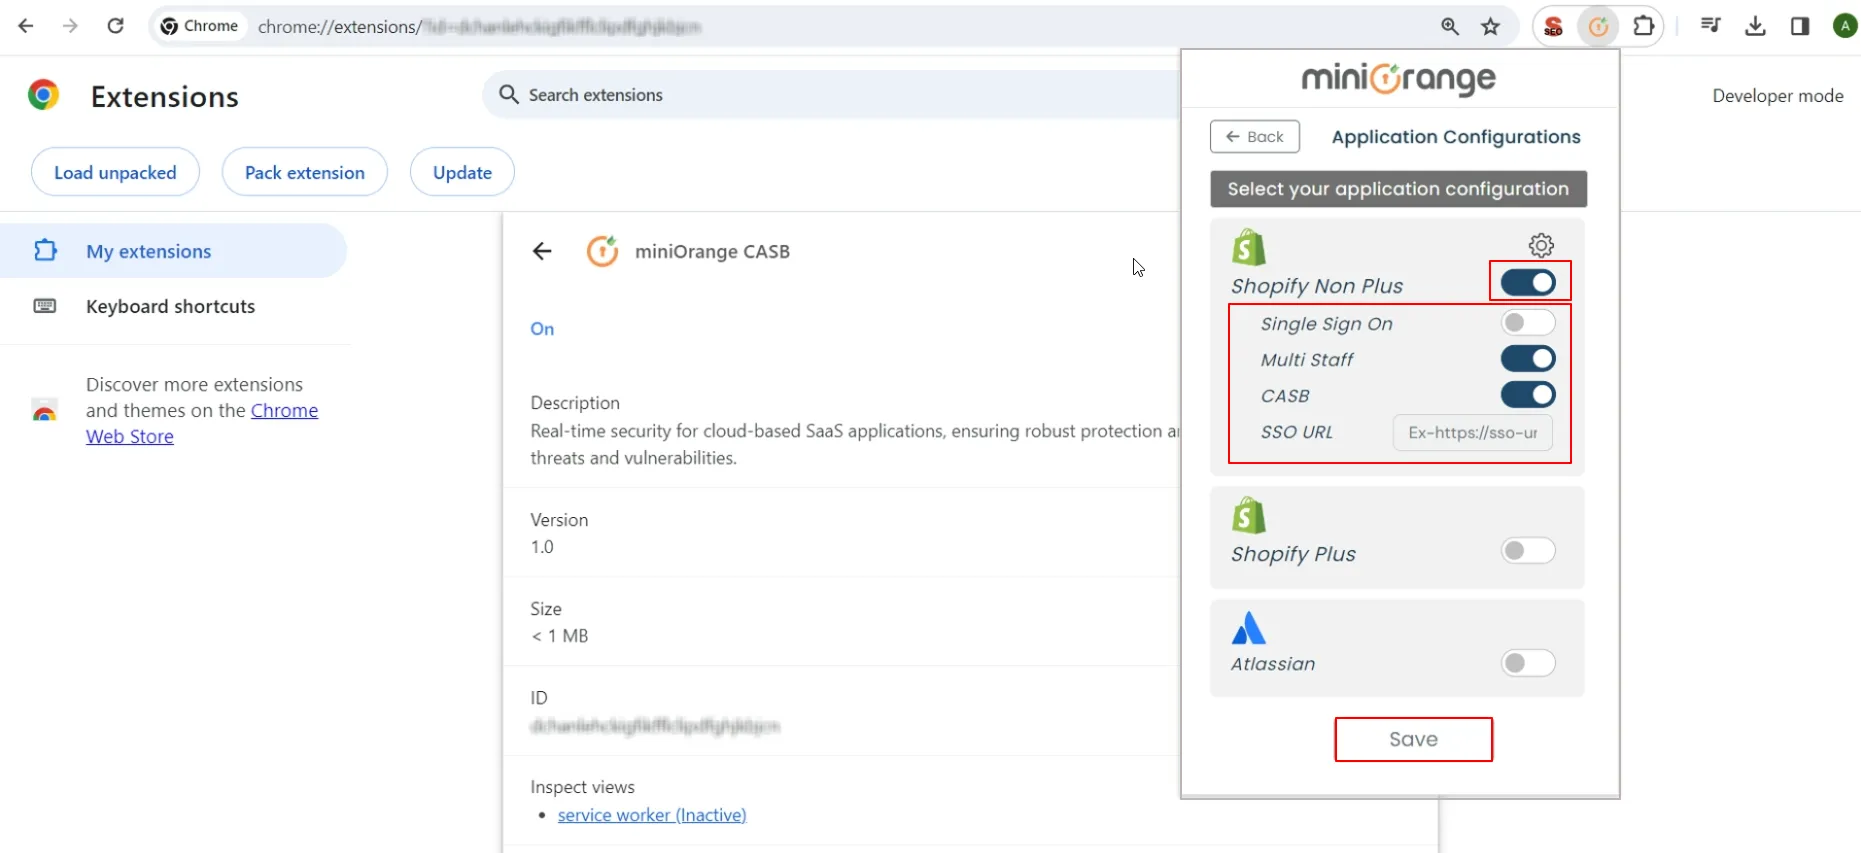This screenshot has height=853, width=1861.
Task: Click Back in miniOrange popup
Action: pyautogui.click(x=1255, y=137)
